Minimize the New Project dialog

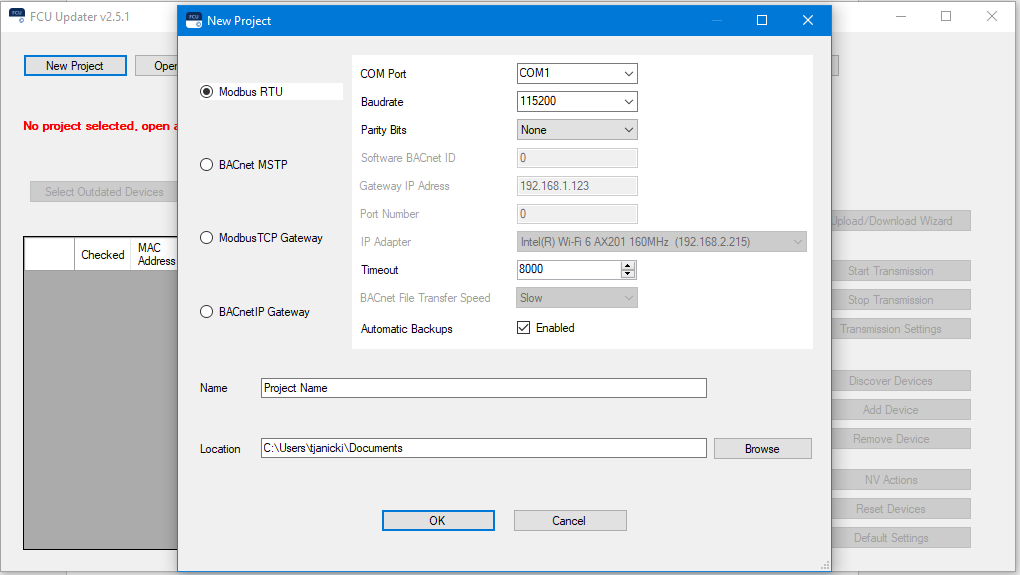[715, 20]
